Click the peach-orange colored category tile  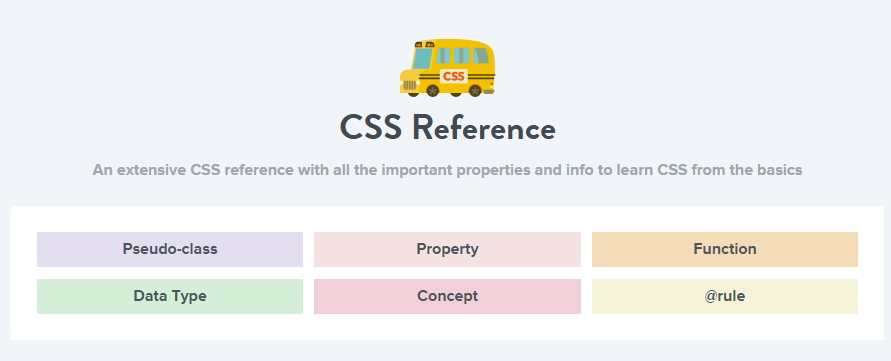pos(725,249)
